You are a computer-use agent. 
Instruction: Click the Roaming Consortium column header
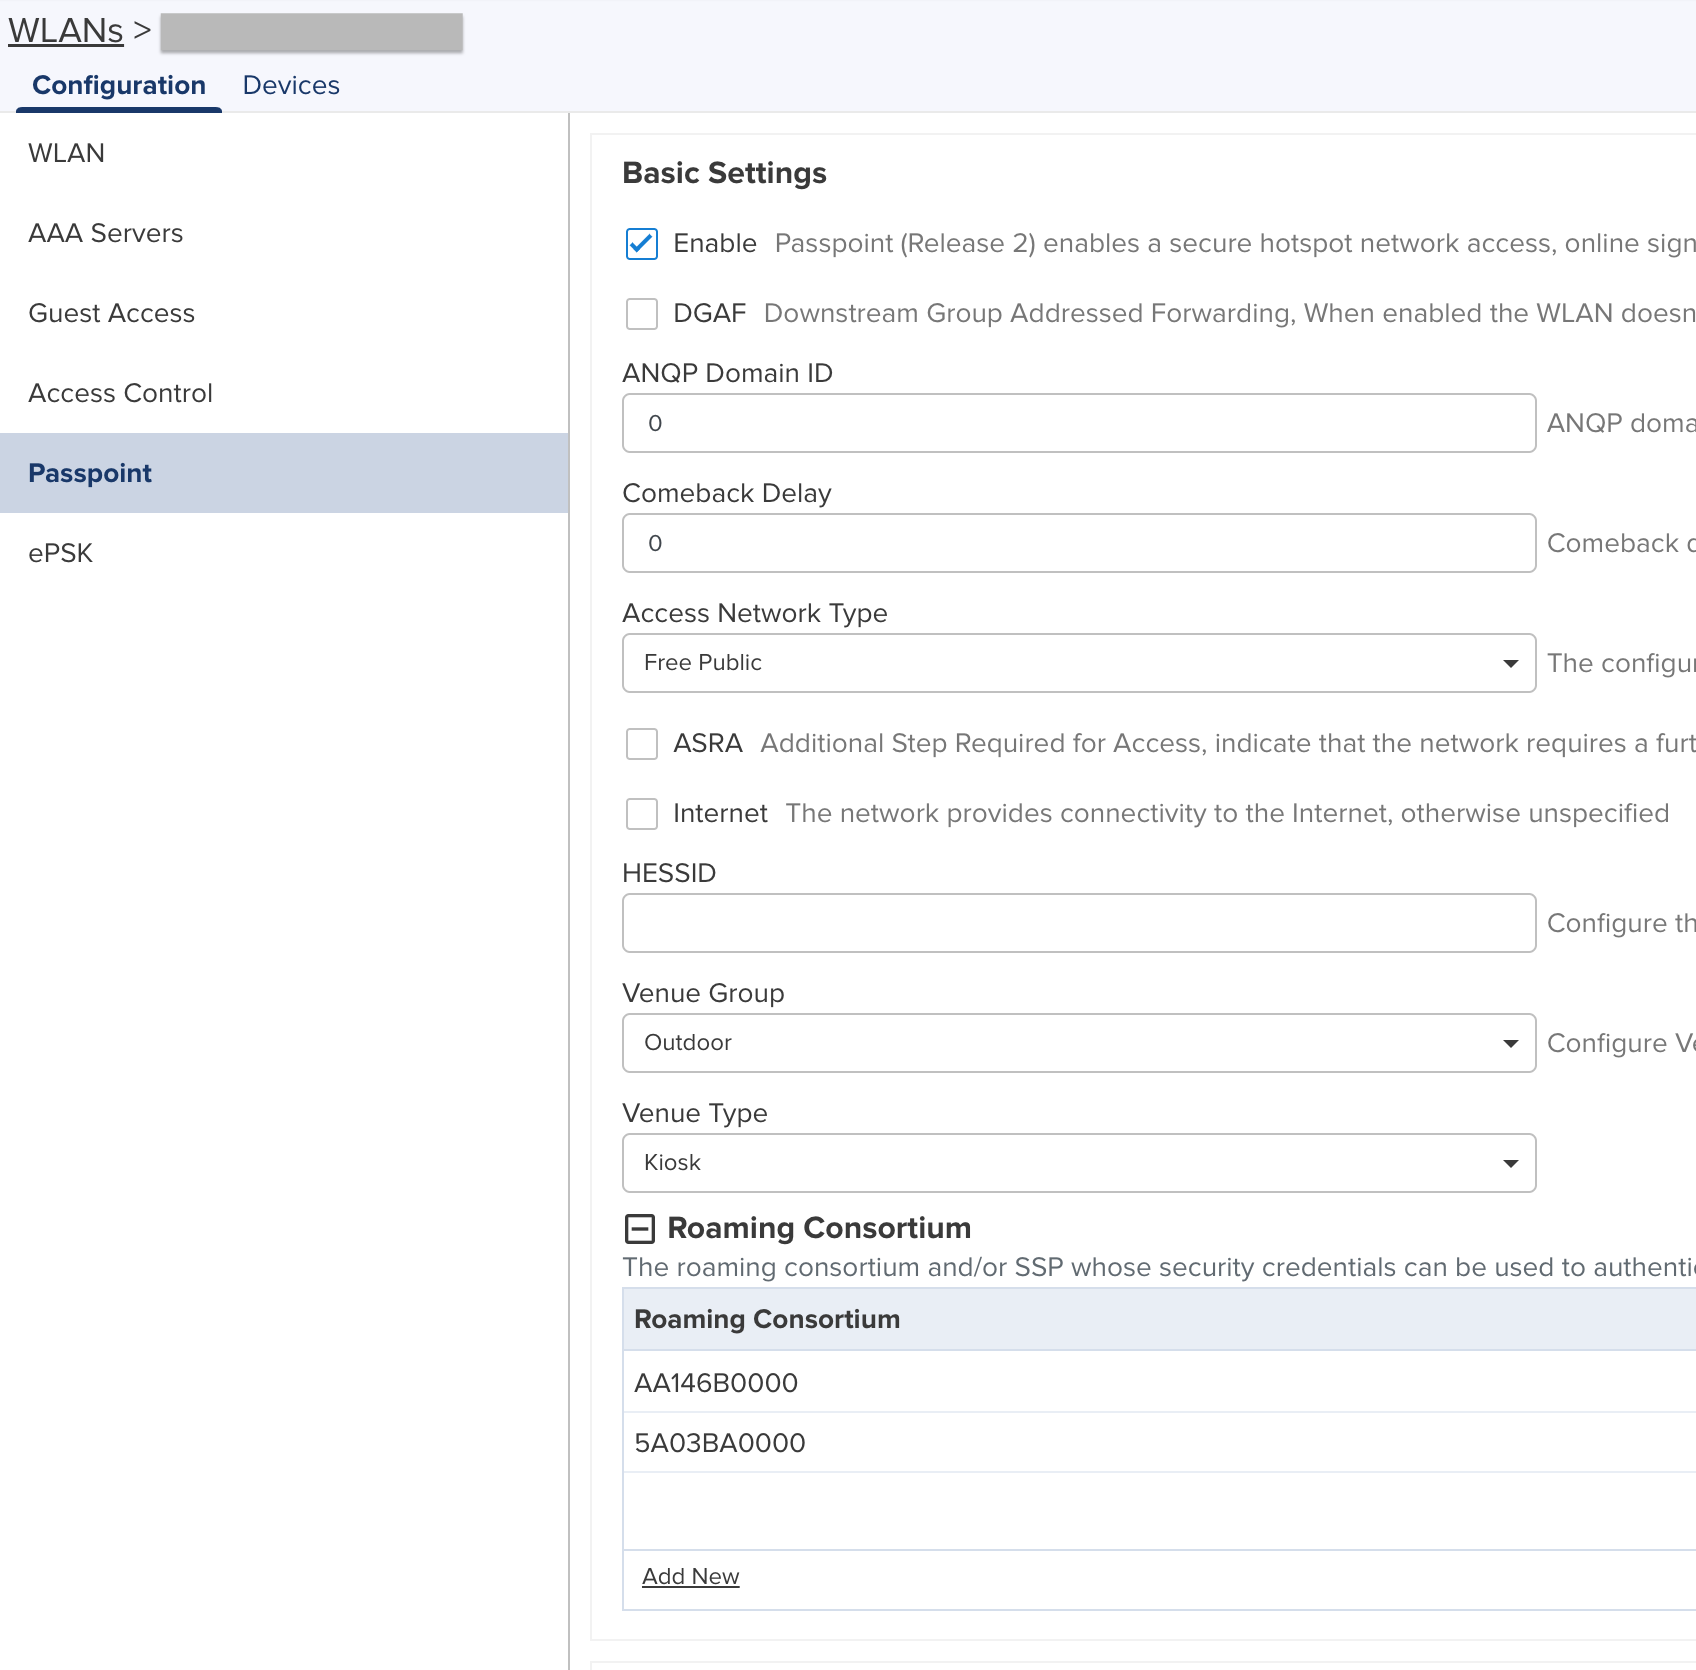pyautogui.click(x=1159, y=1319)
